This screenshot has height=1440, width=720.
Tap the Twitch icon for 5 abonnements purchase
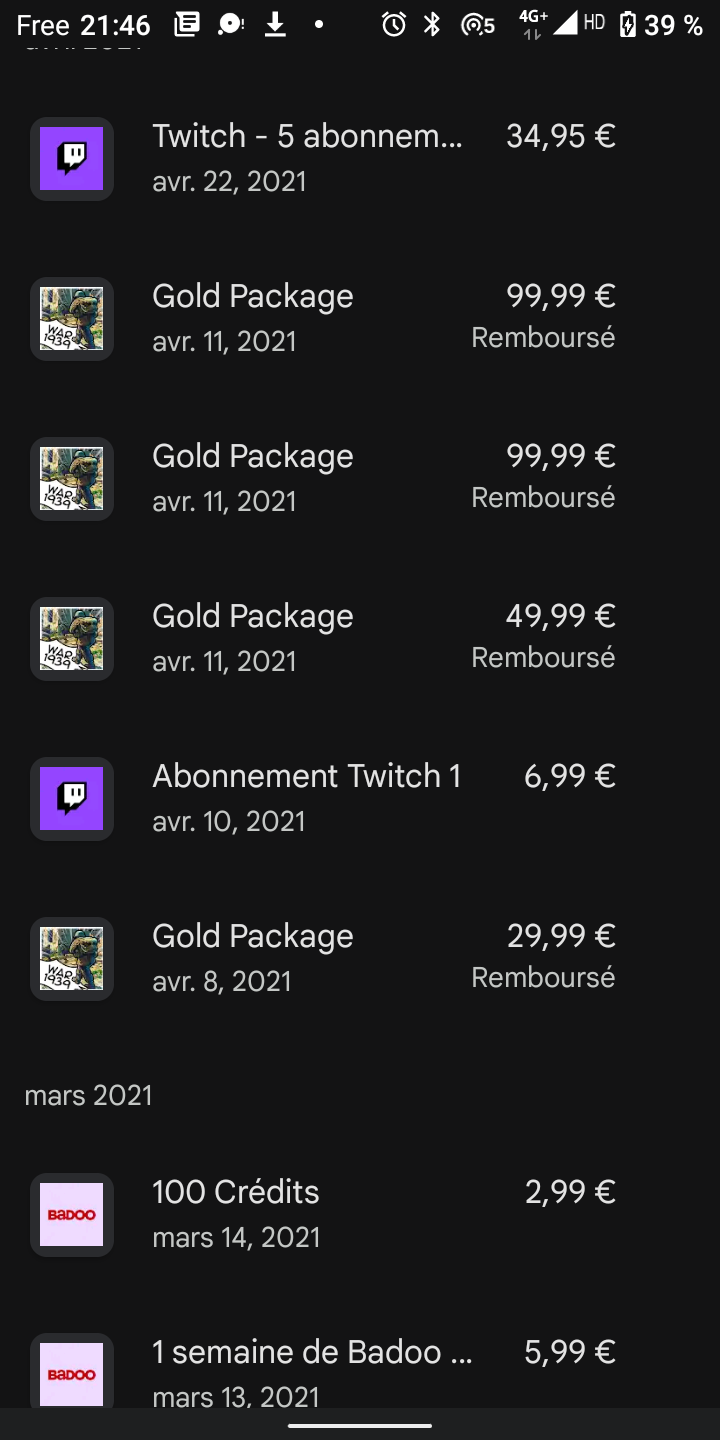(x=72, y=159)
